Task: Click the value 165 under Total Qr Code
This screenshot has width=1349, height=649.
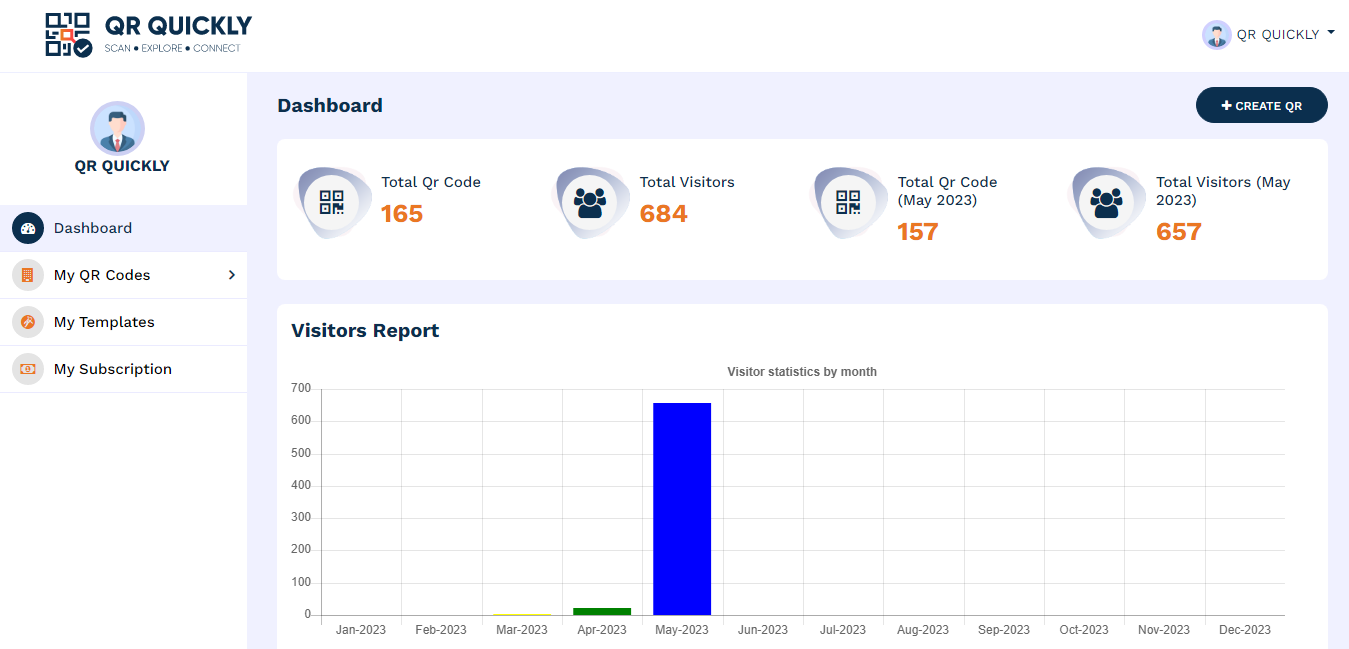Action: pyautogui.click(x=402, y=214)
